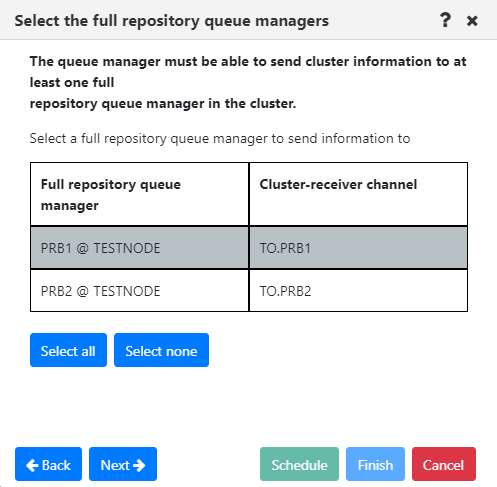Go back with the Back button
This screenshot has width=497, height=487.
[x=48, y=464]
